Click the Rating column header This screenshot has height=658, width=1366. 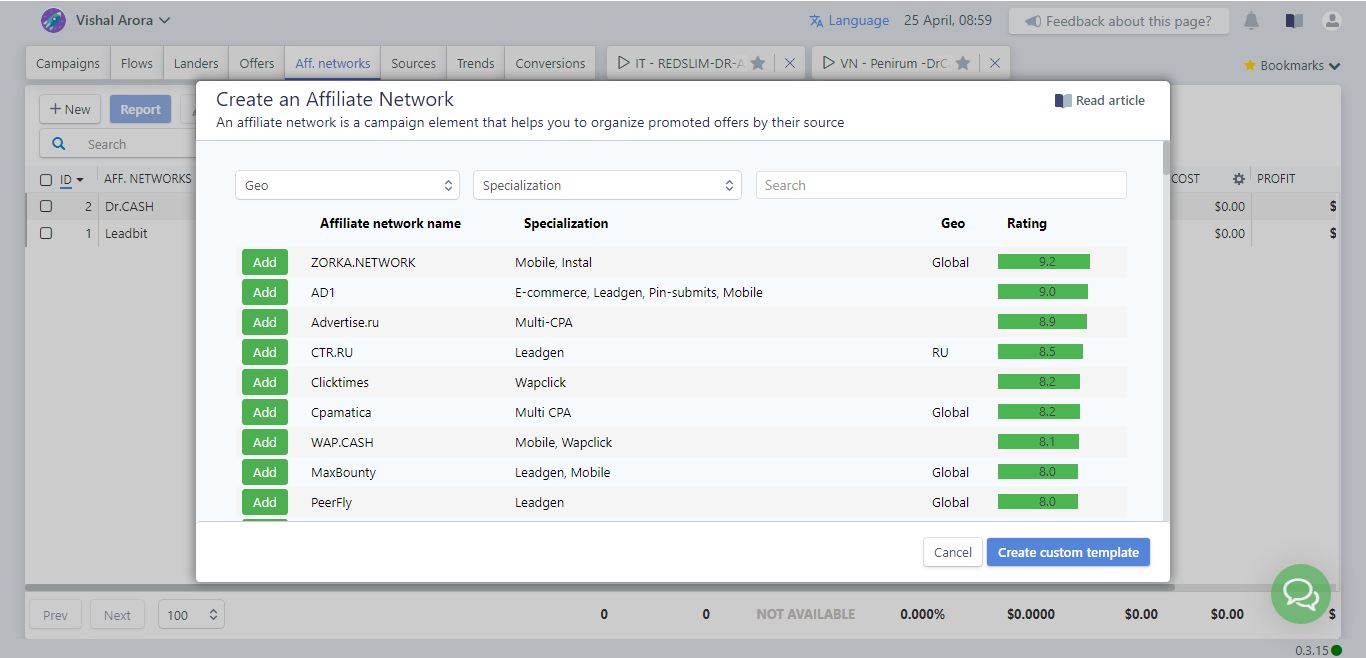click(x=1026, y=223)
